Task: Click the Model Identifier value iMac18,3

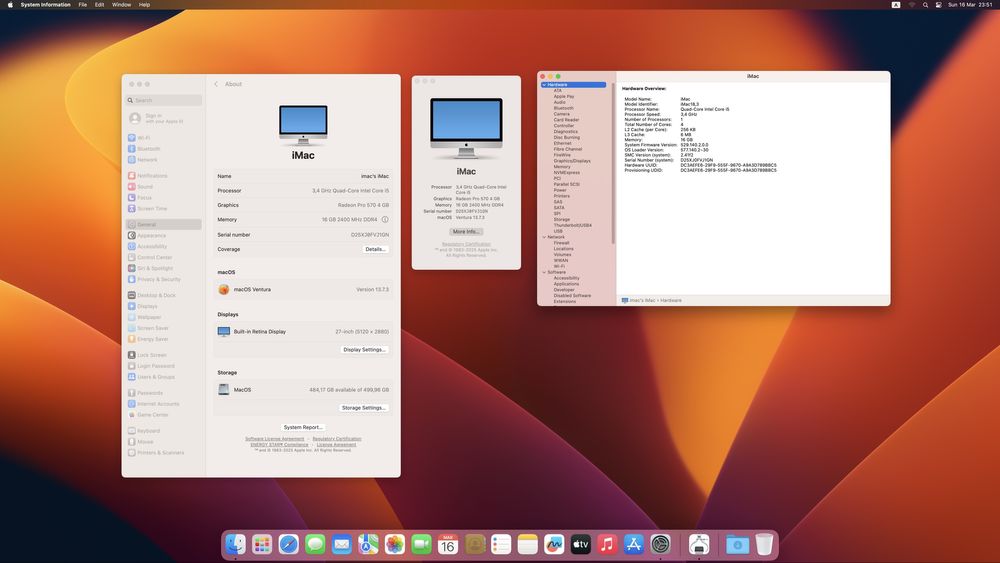Action: tap(689, 104)
